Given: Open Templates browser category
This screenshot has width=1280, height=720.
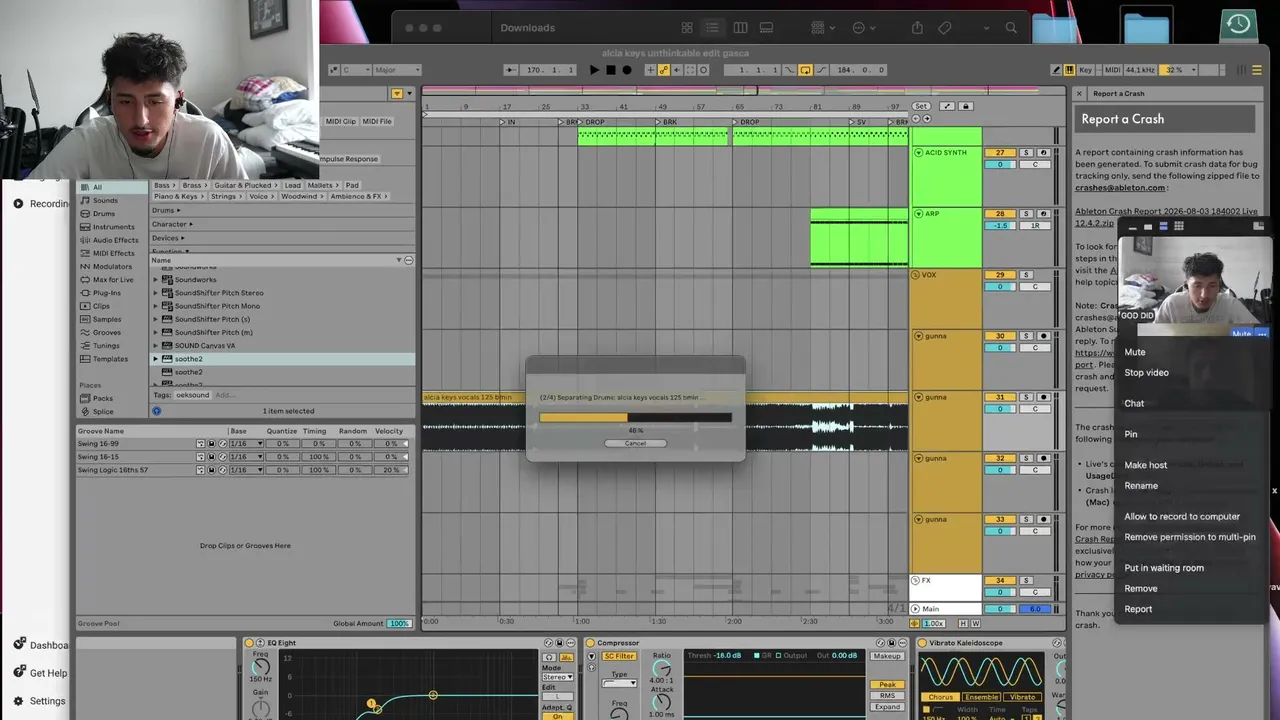Looking at the screenshot, I should pyautogui.click(x=110, y=359).
